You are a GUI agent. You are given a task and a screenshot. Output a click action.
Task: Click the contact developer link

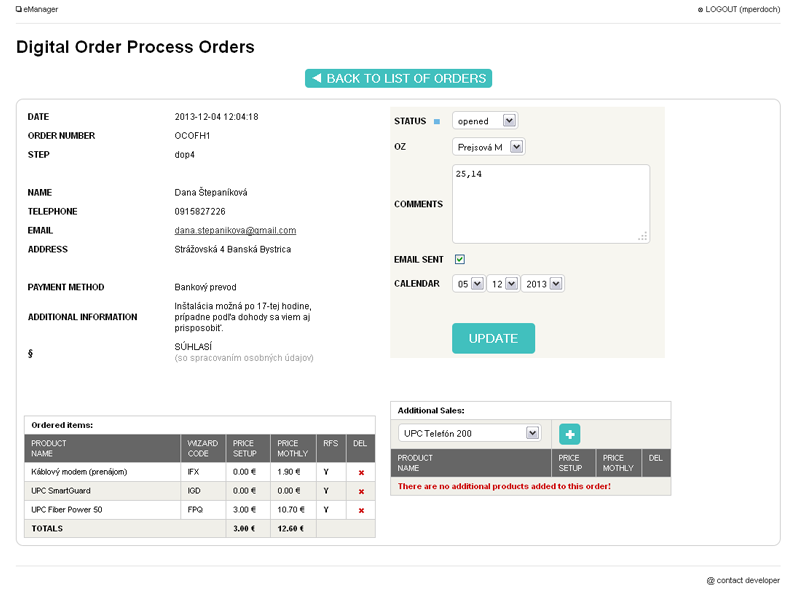click(x=743, y=580)
